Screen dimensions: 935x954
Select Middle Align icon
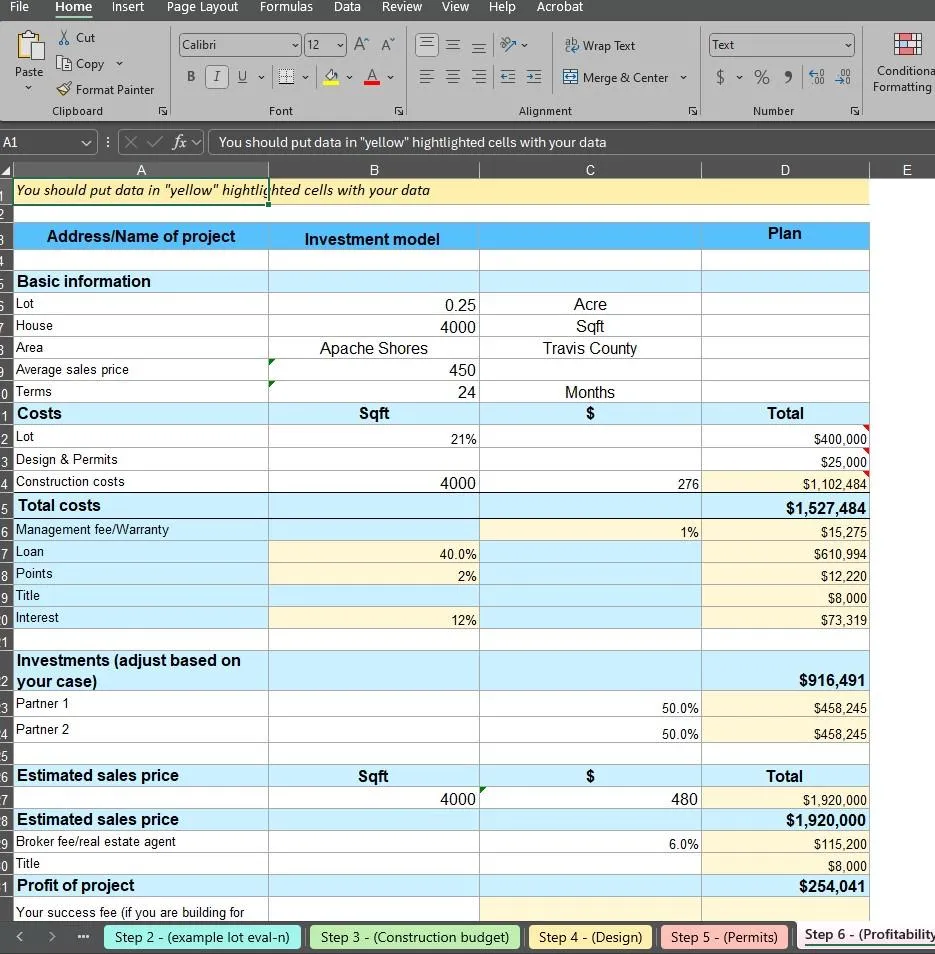point(453,45)
